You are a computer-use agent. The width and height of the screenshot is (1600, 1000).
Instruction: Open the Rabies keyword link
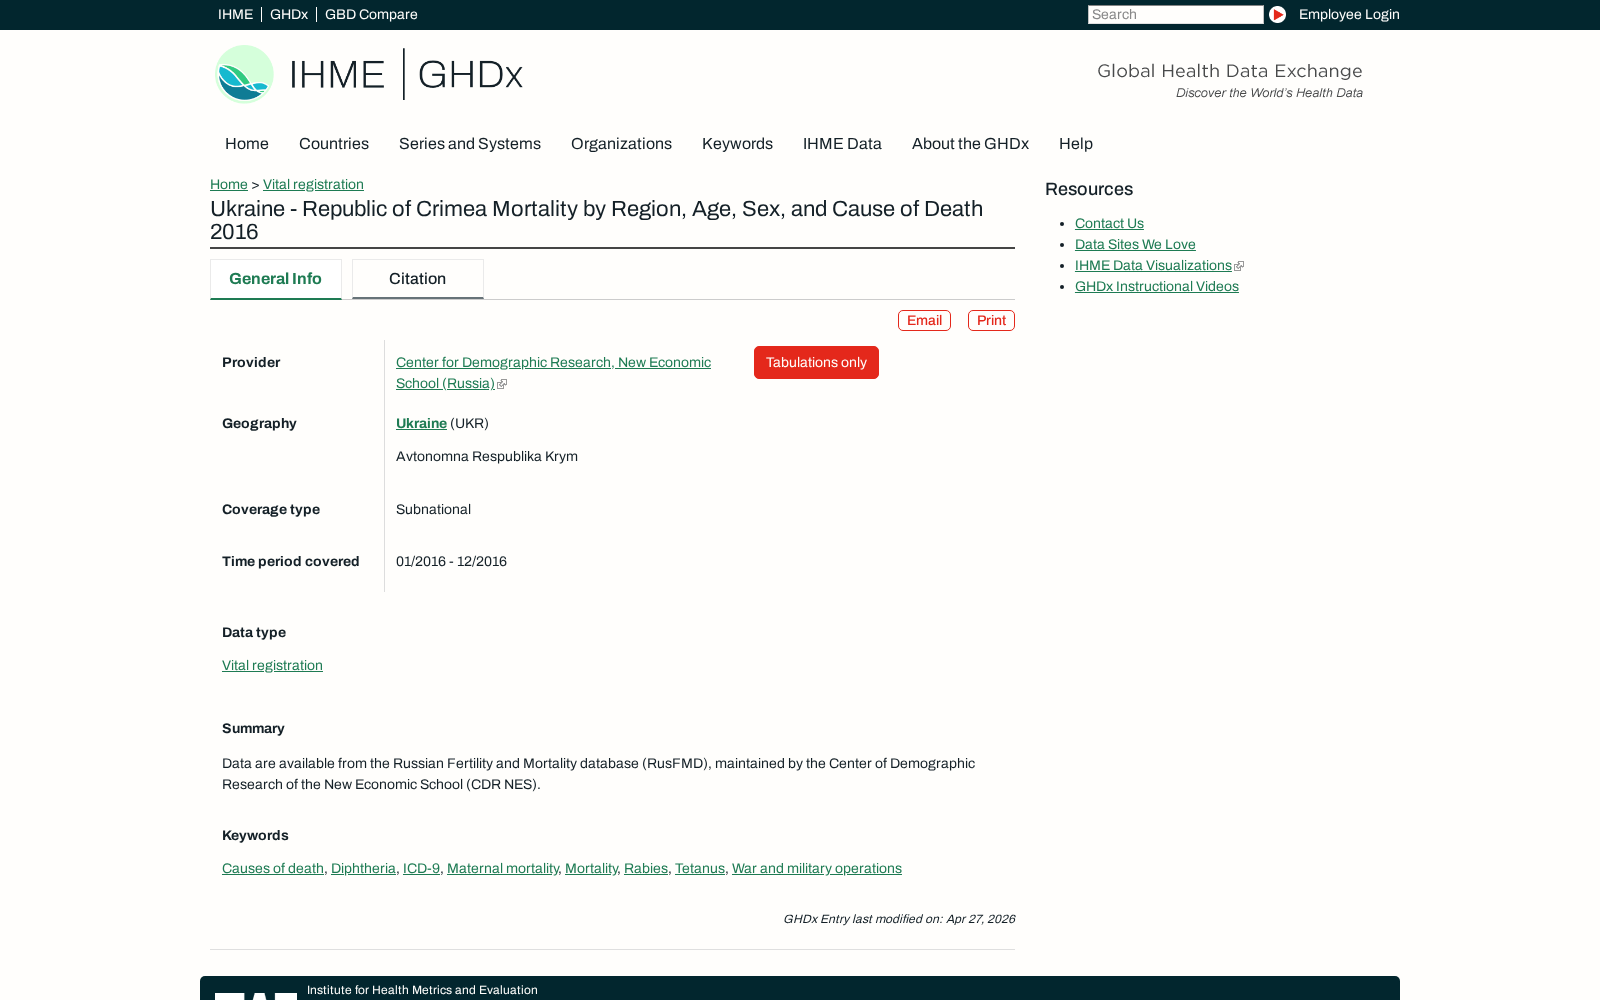(646, 868)
